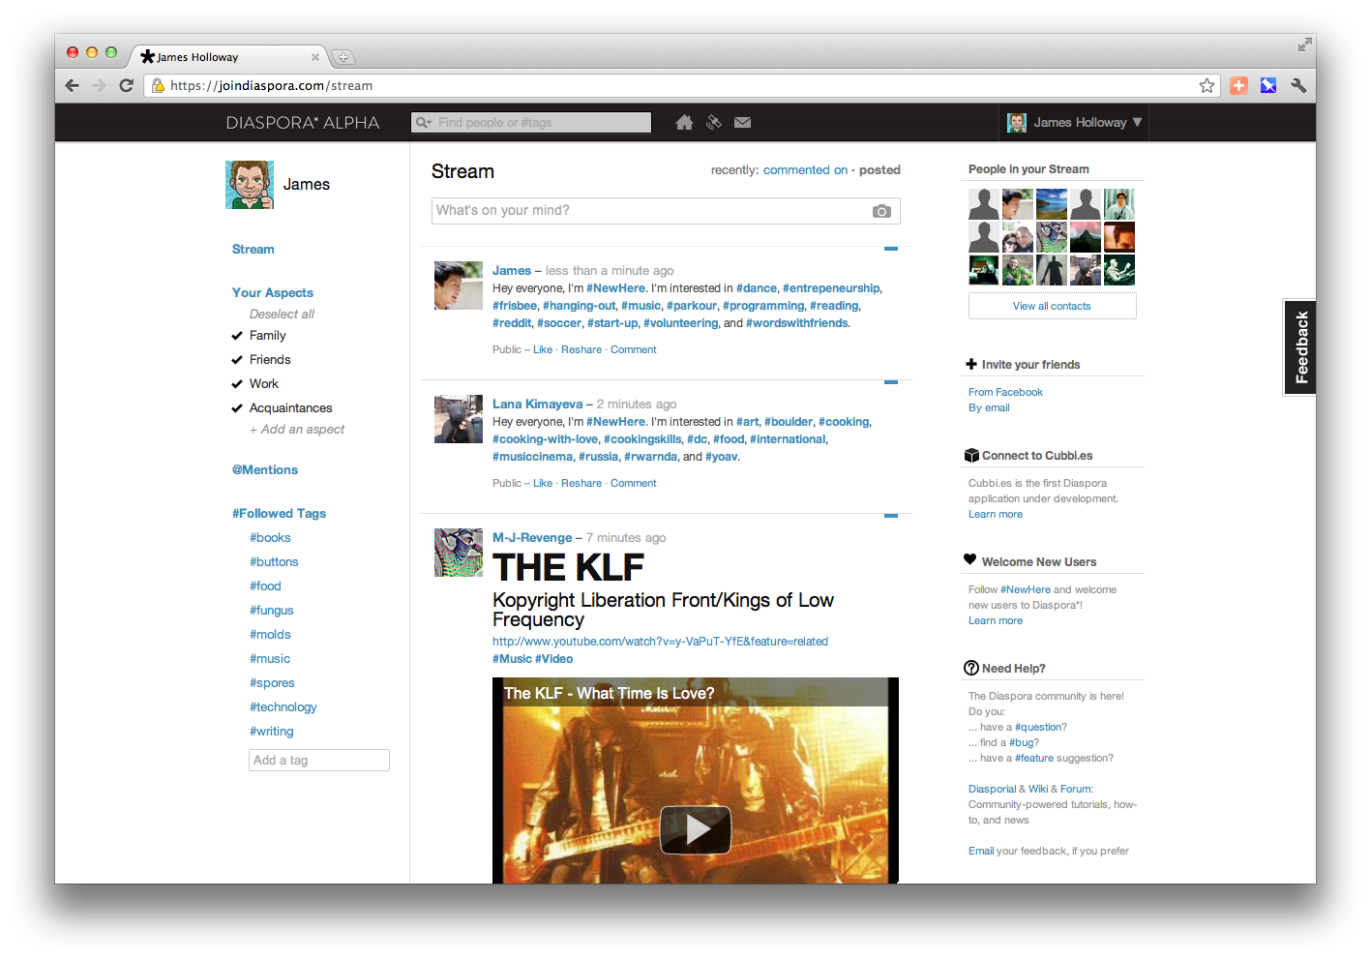
Task: Click the blue extension icon in toolbar
Action: point(1268,86)
